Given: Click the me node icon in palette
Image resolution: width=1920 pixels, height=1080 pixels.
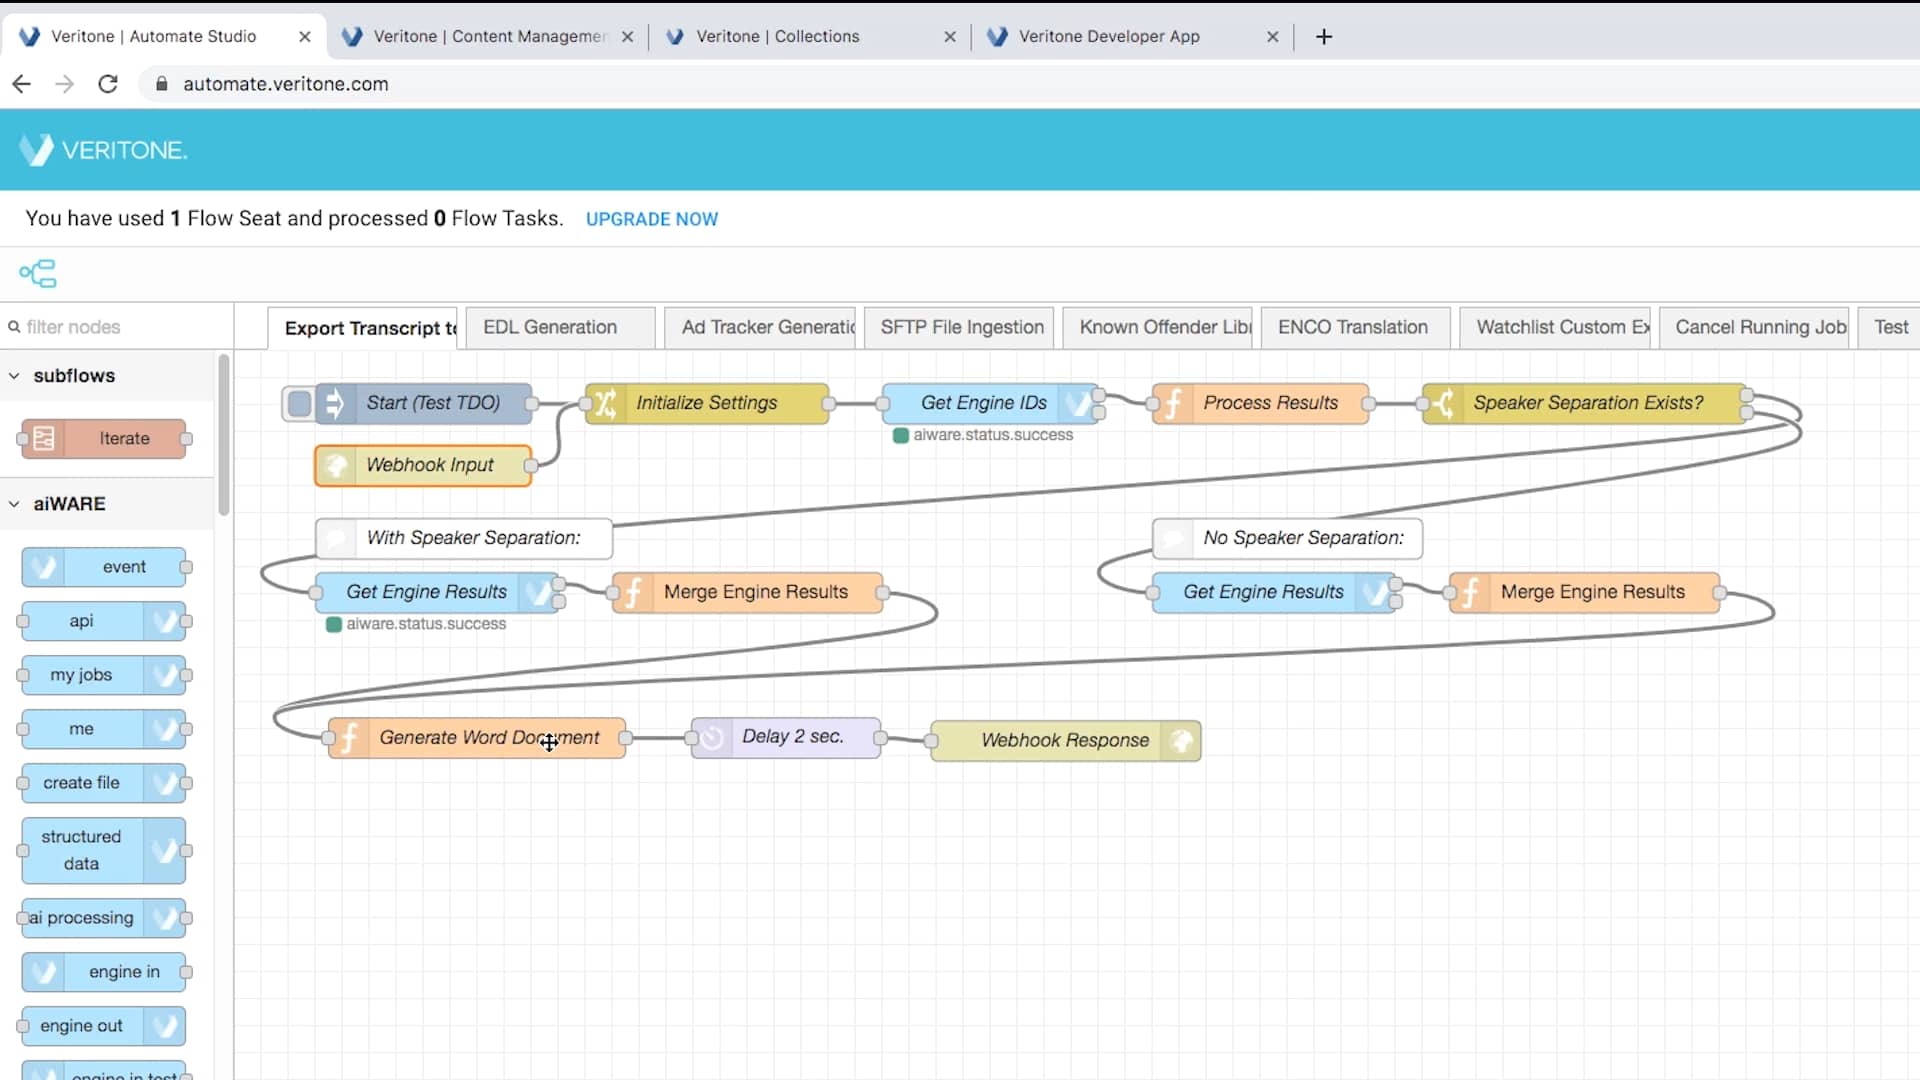Looking at the screenshot, I should tap(164, 729).
